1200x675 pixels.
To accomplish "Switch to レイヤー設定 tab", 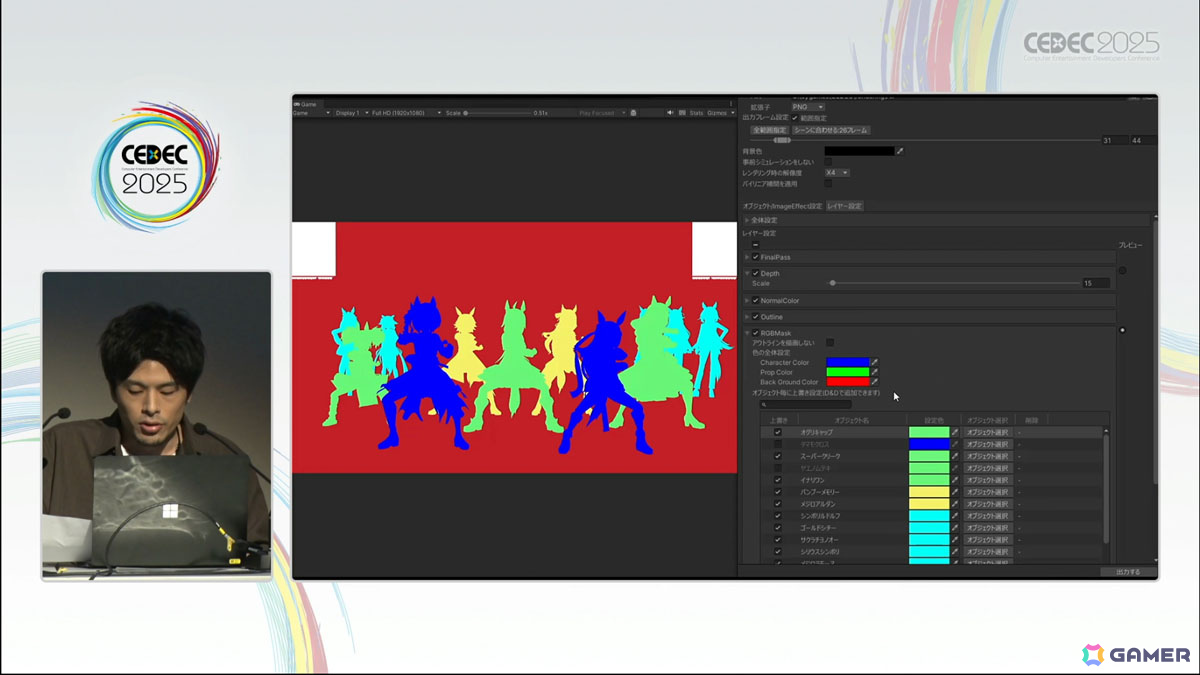I will (844, 206).
